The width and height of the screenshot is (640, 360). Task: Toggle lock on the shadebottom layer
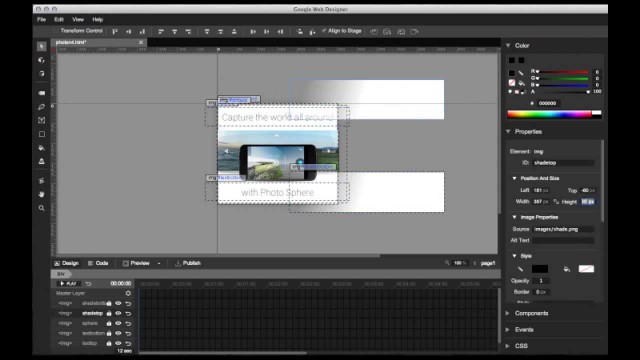(x=109, y=303)
